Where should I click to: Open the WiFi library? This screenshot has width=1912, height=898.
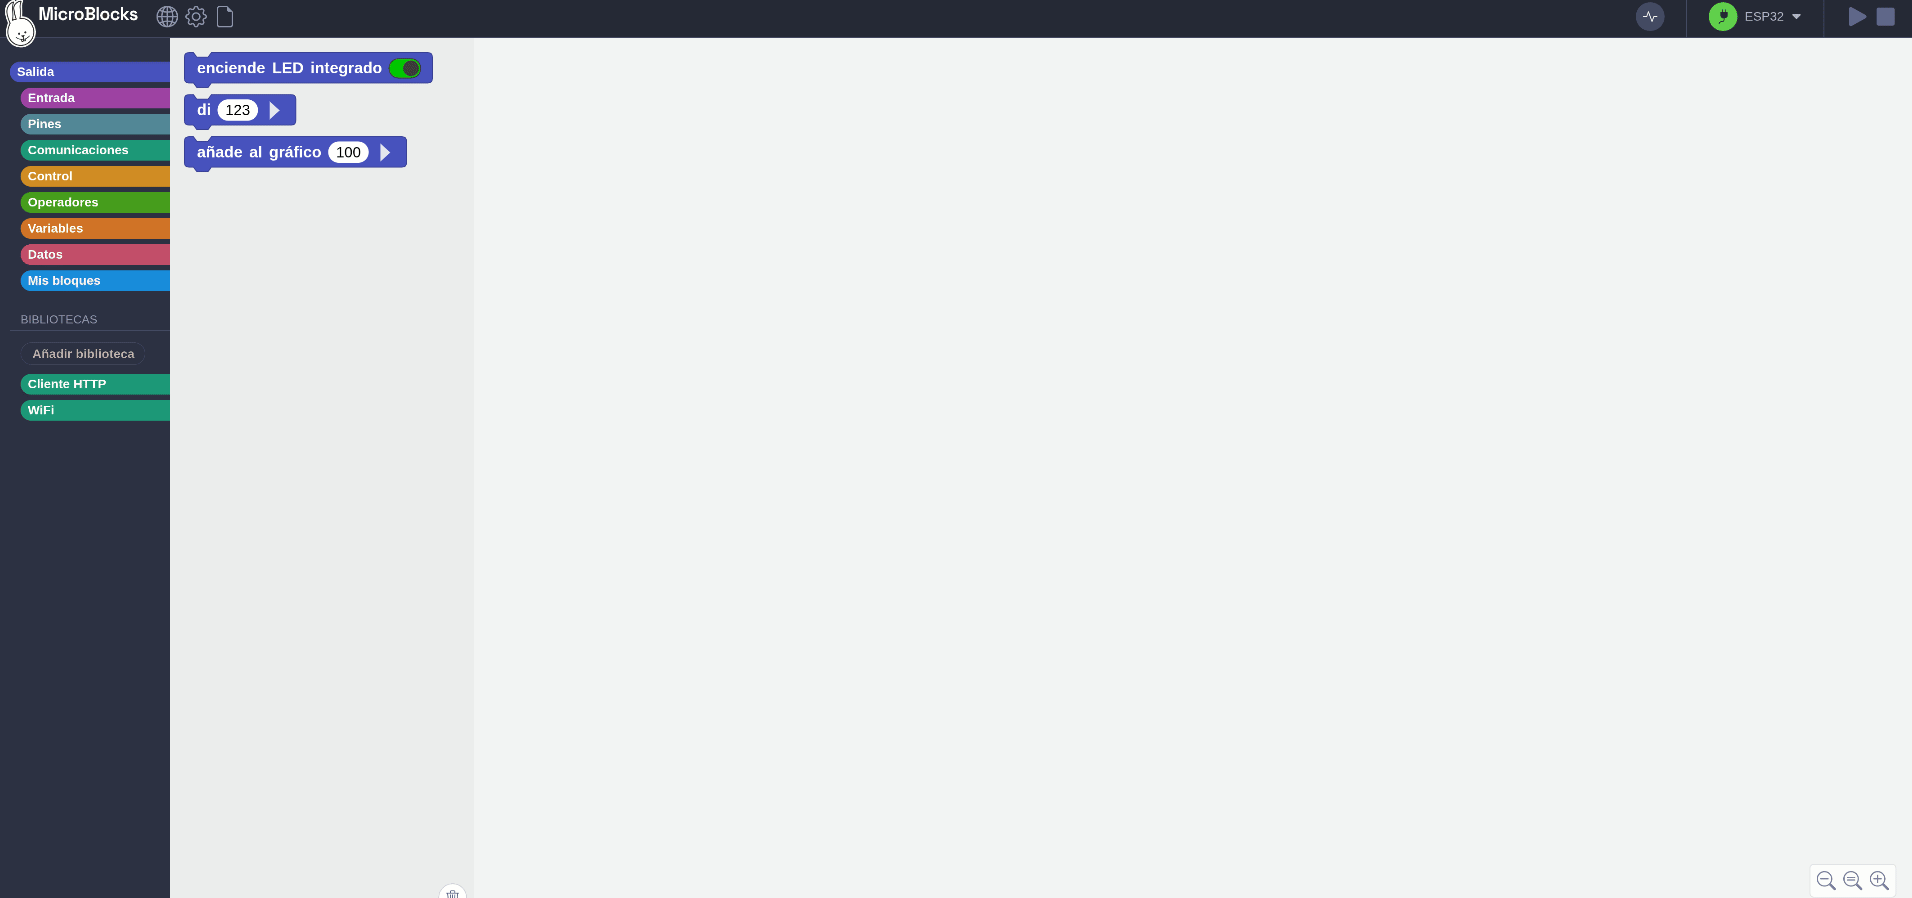(x=95, y=410)
